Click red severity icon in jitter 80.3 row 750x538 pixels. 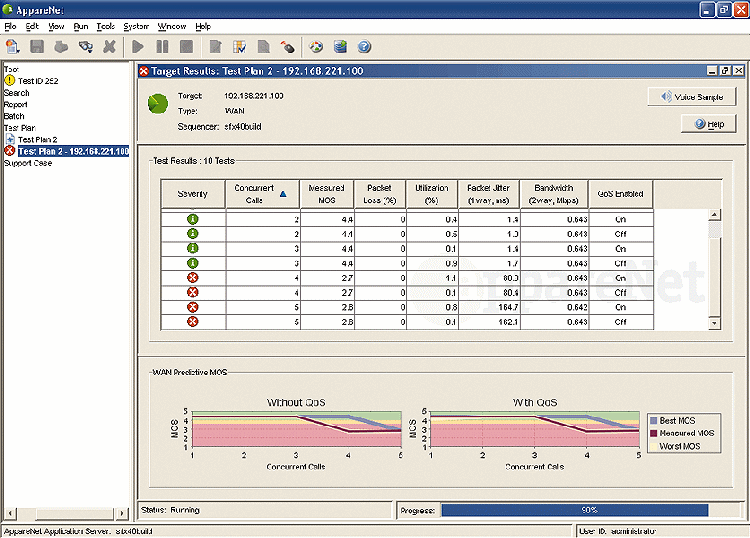193,278
